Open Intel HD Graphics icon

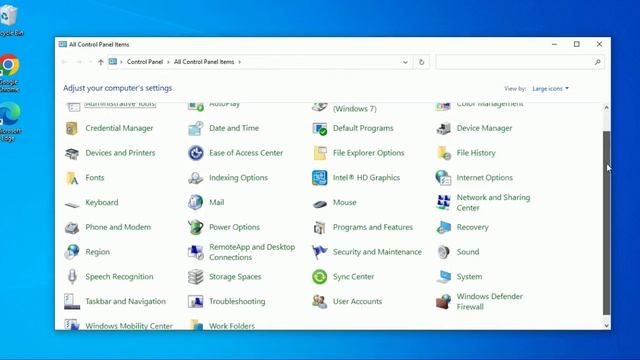pos(320,178)
